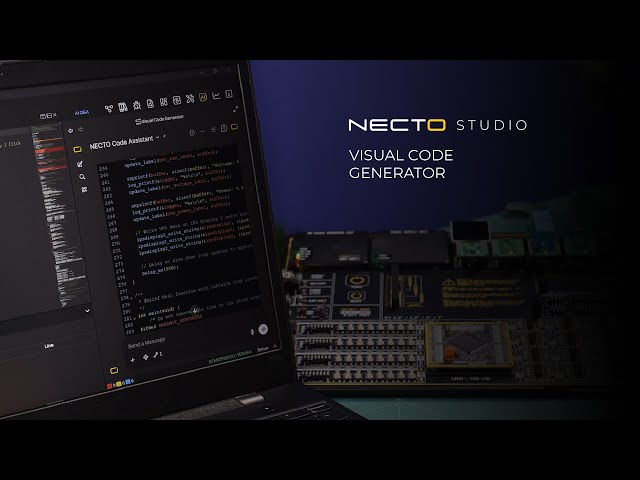640x480 pixels.
Task: Switch to the Visual Code Generator tab
Action: 160,120
